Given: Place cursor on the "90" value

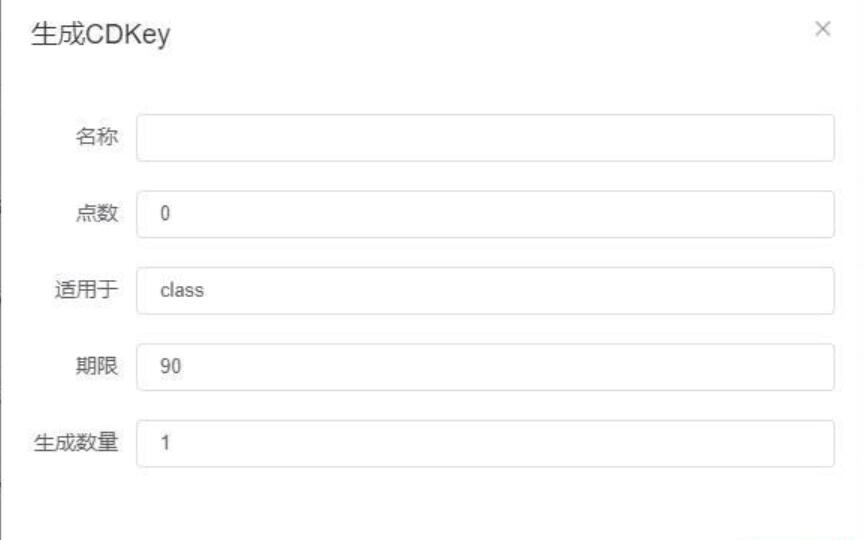Looking at the screenshot, I should 169,368.
